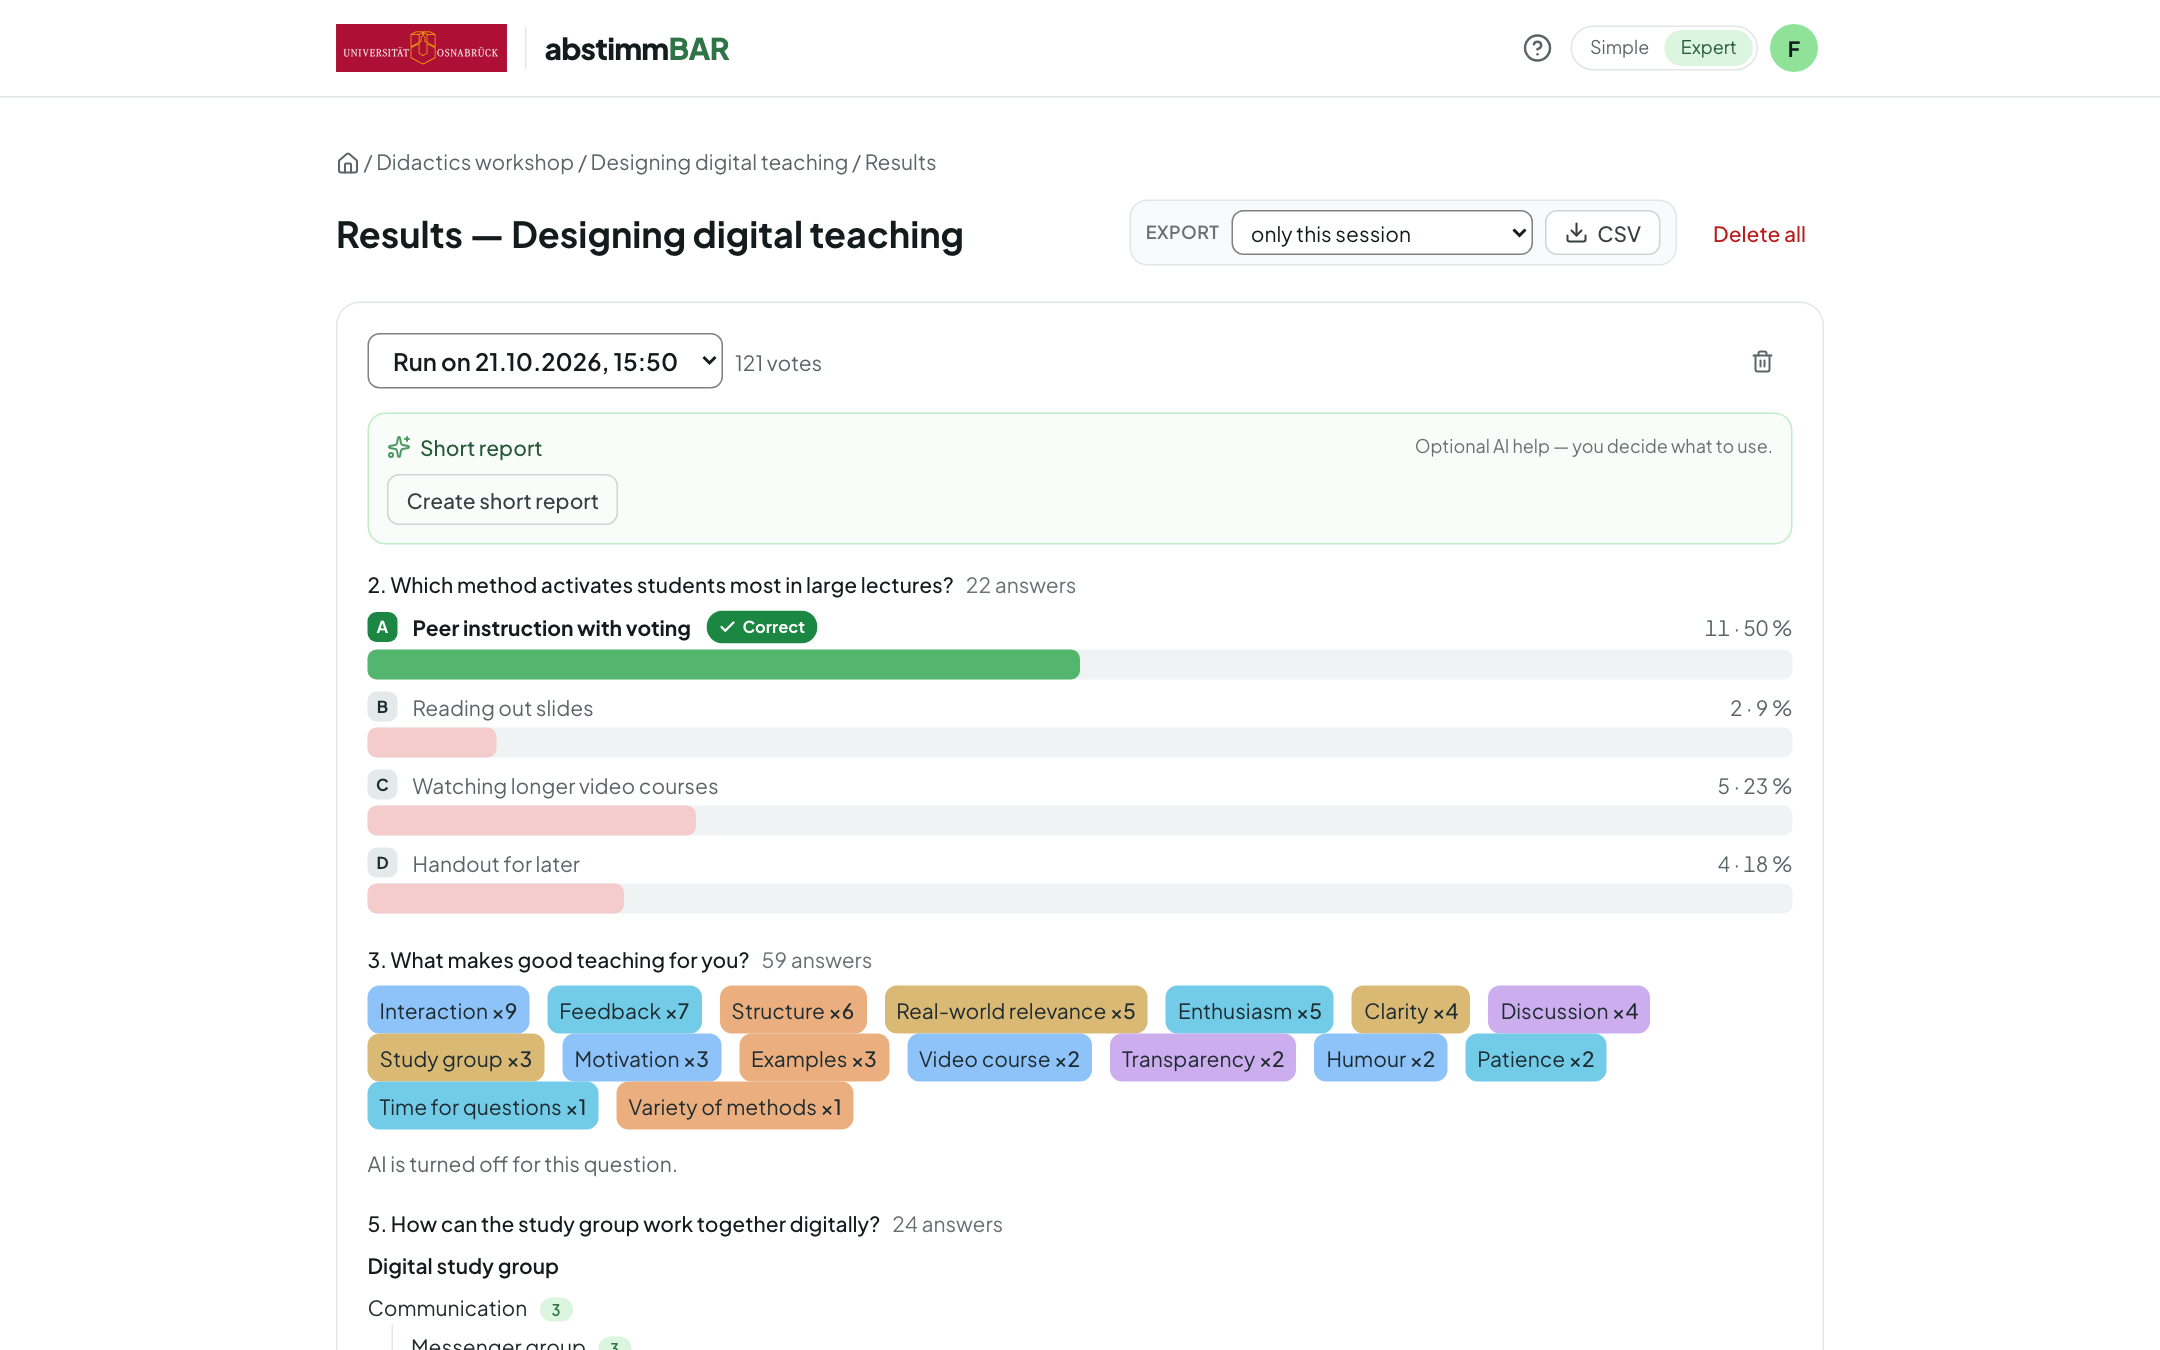This screenshot has height=1350, width=2160.
Task: Click the Feedback ×7 tag
Action: point(624,1011)
